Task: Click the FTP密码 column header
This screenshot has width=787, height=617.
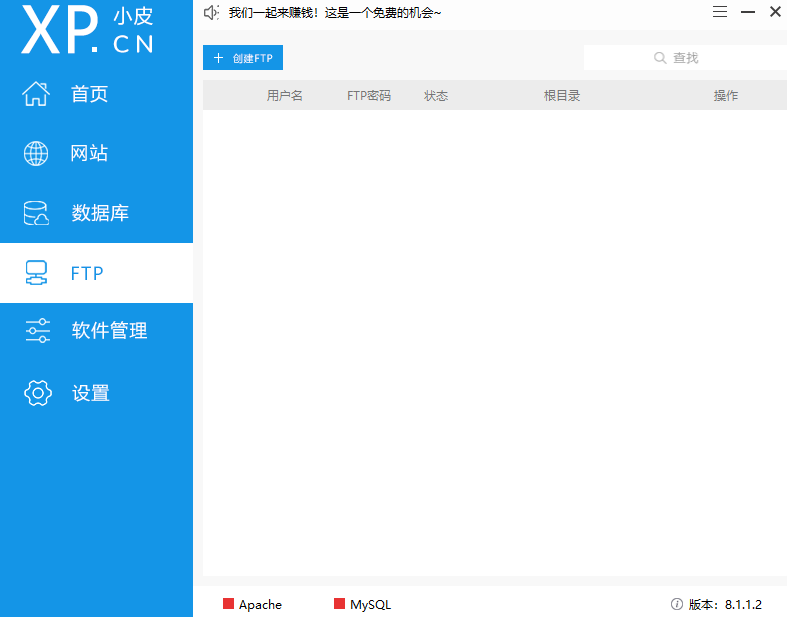Action: coord(369,95)
